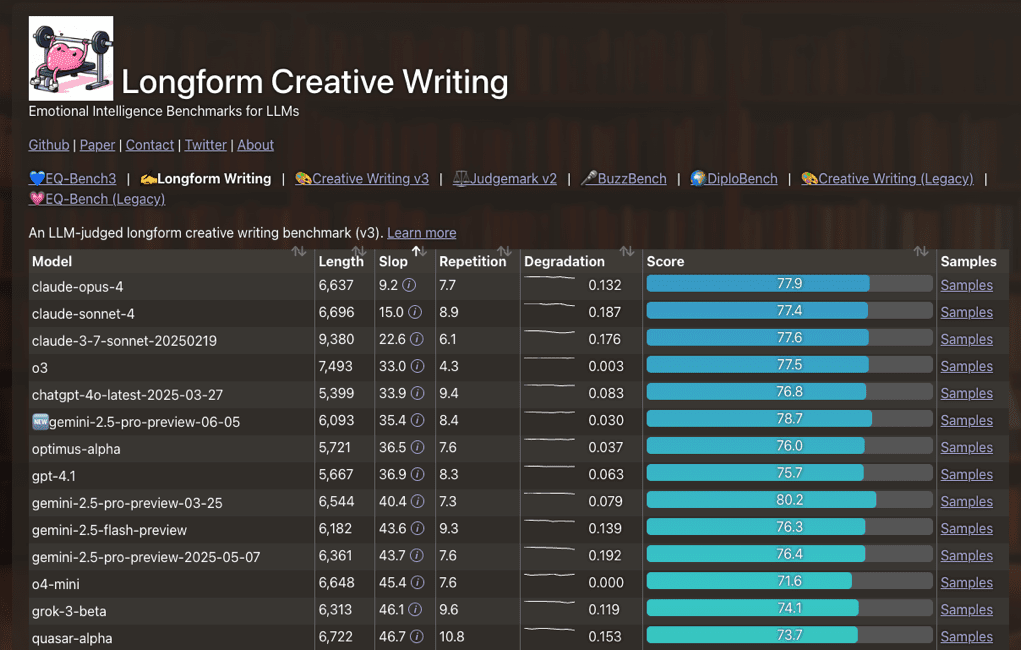Click slop info icon in grok-3-beta row
This screenshot has width=1021, height=650.
click(x=415, y=610)
